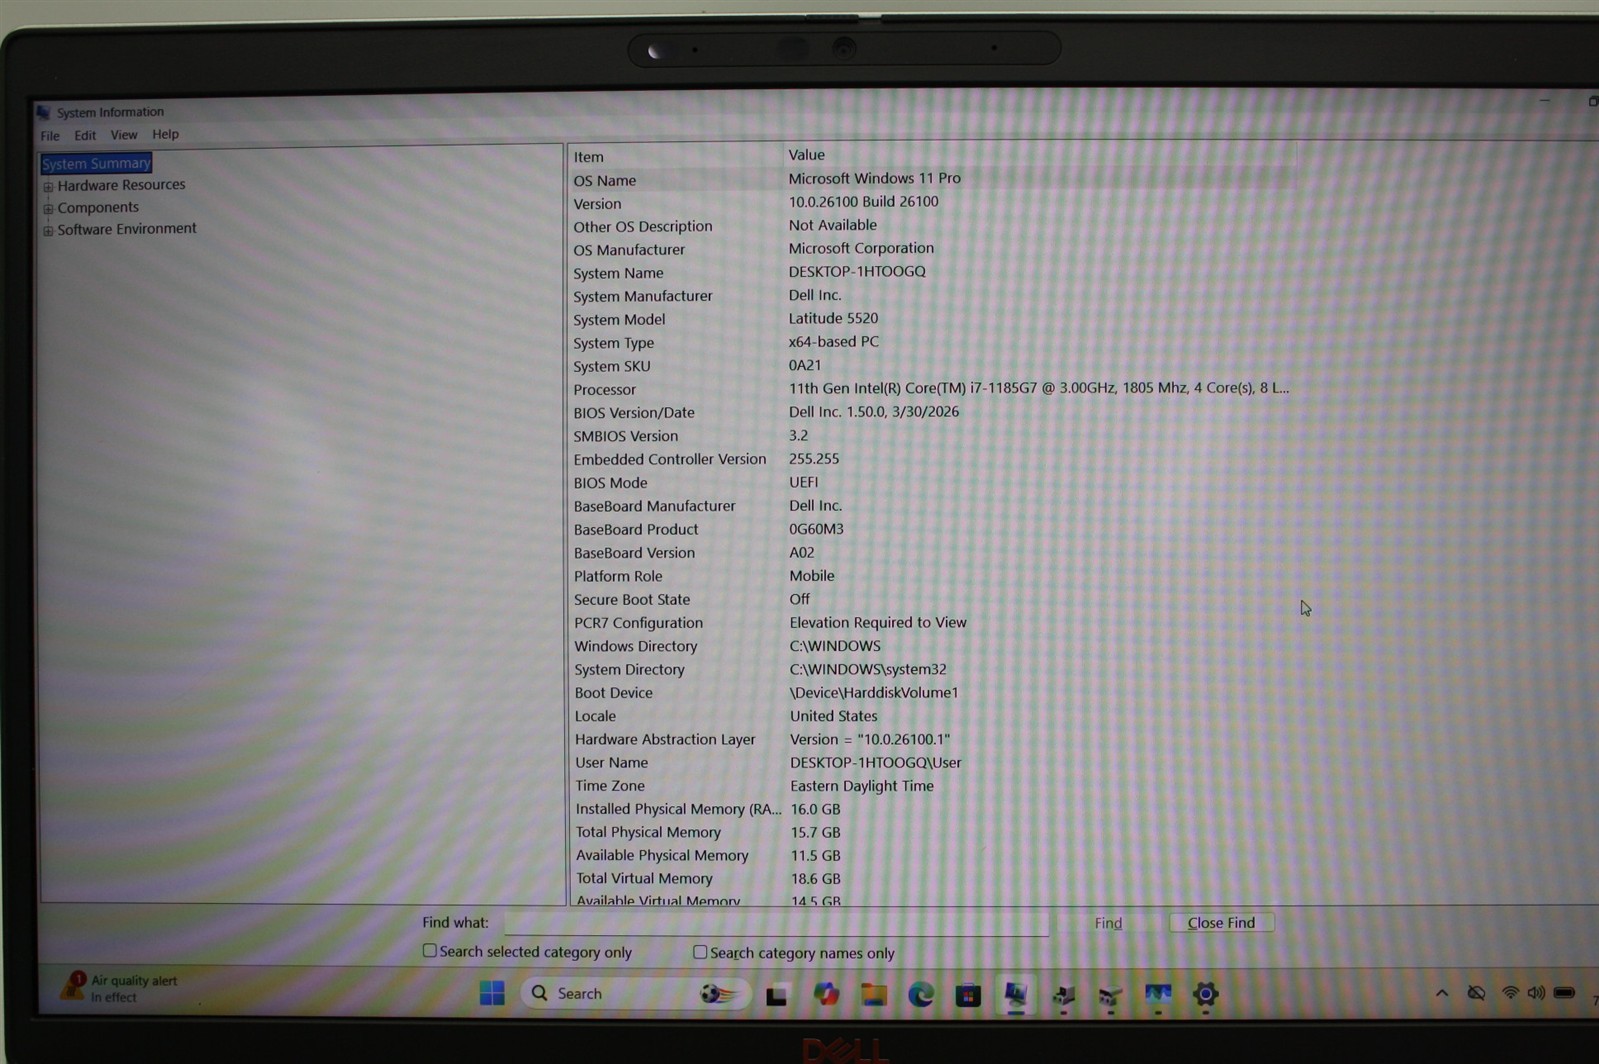Select the Processor row

click(x=932, y=389)
